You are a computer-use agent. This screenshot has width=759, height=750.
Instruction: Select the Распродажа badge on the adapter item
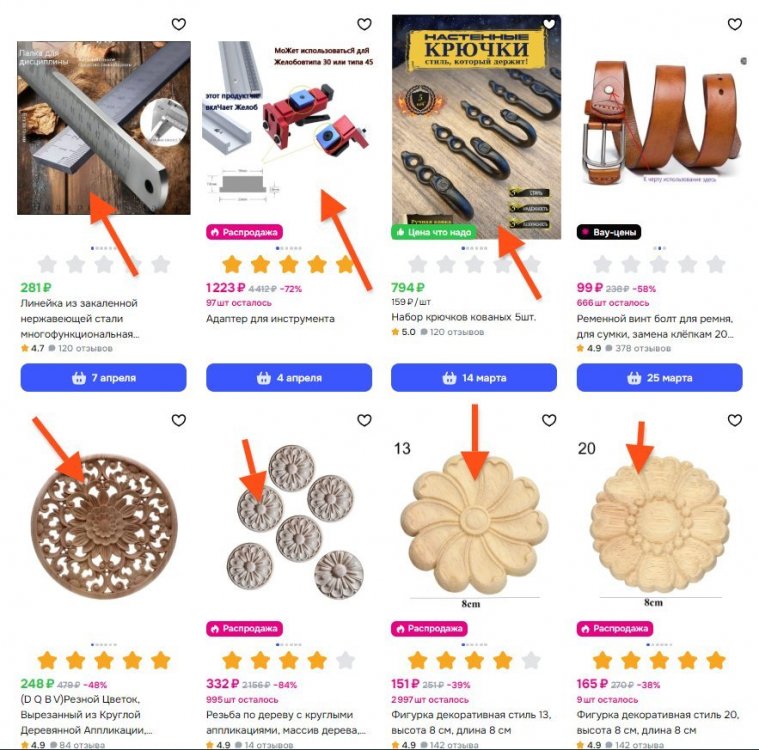click(x=244, y=232)
